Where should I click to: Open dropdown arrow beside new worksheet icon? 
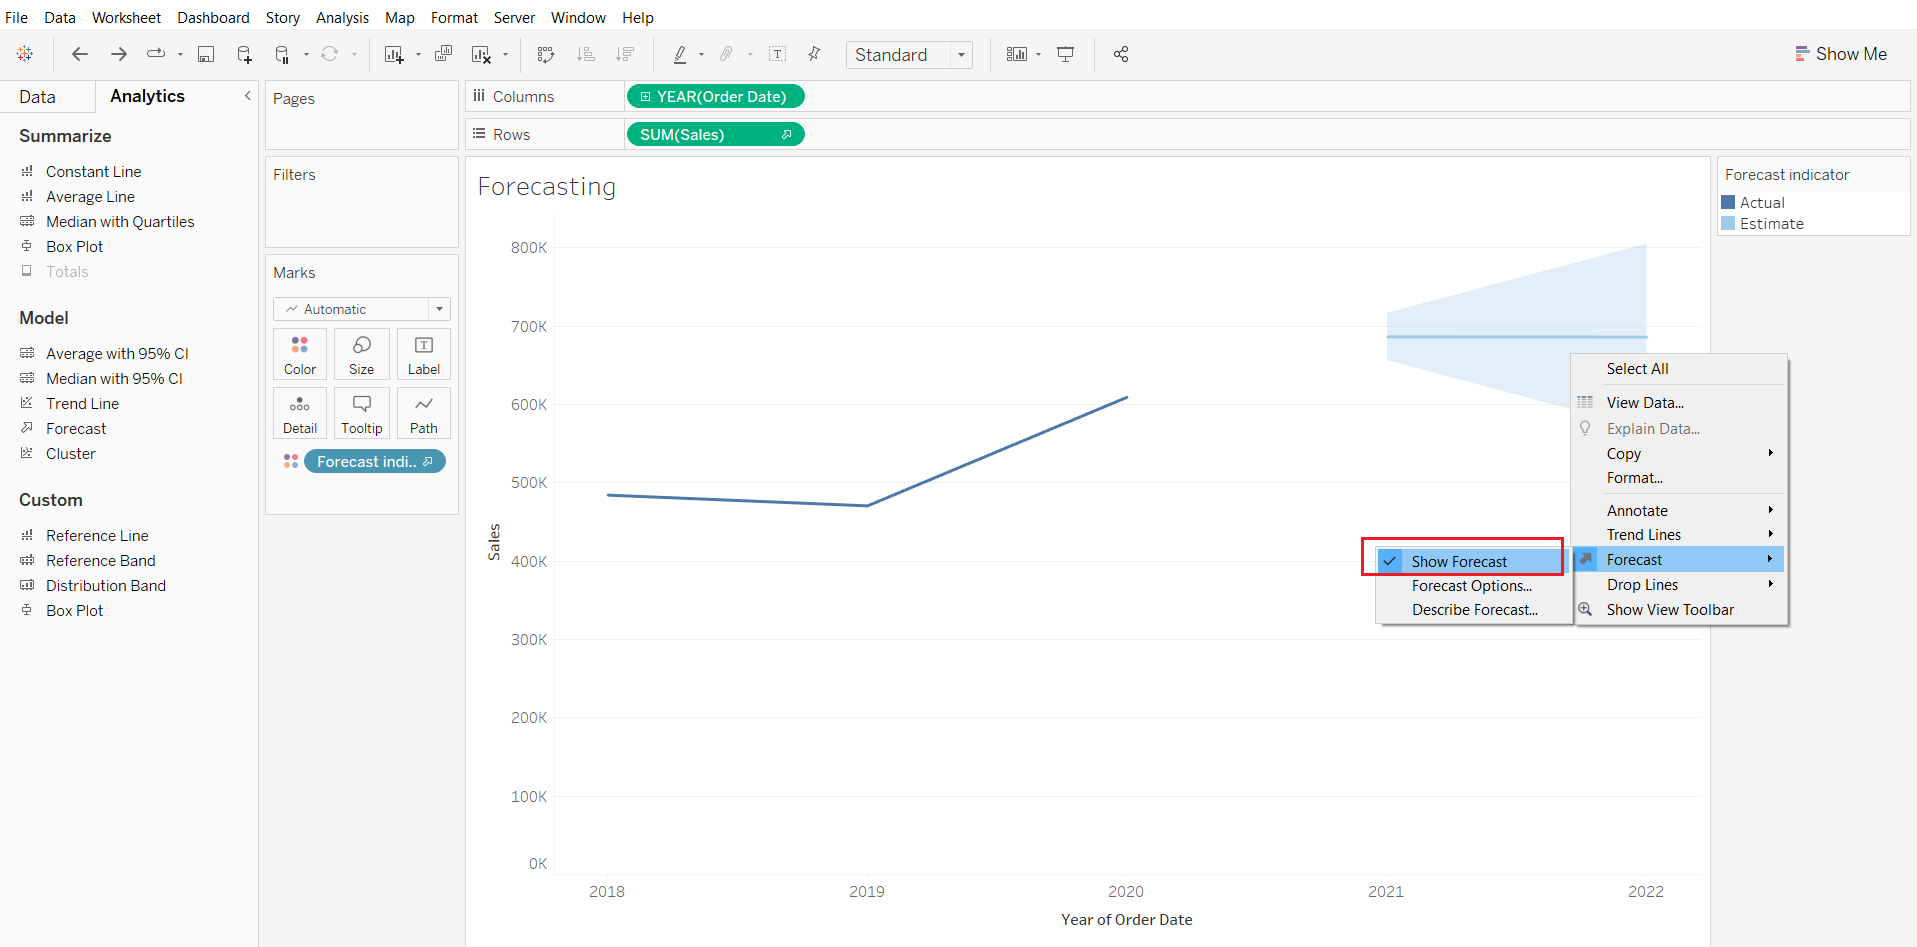coord(418,55)
